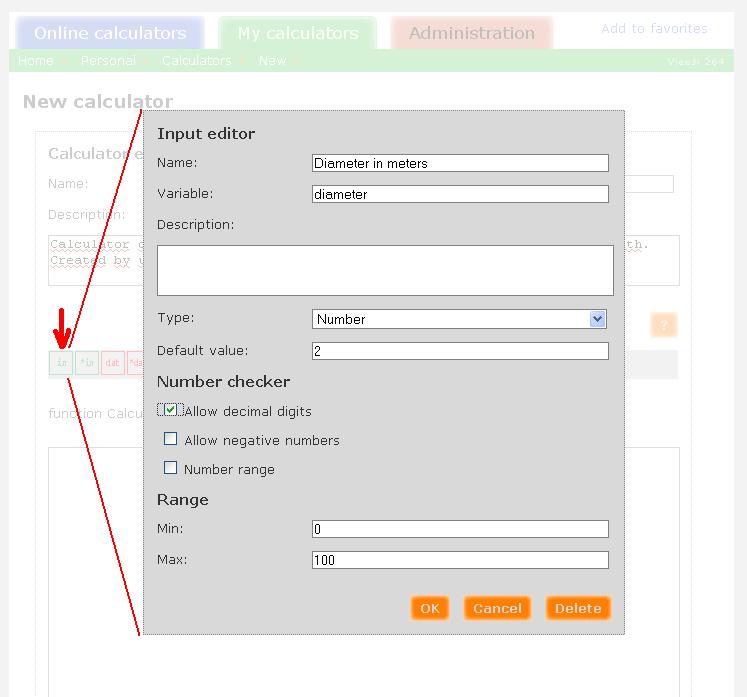This screenshot has height=697, width=747.
Task: Click the background calculator Description textarea
Action: tap(95, 260)
